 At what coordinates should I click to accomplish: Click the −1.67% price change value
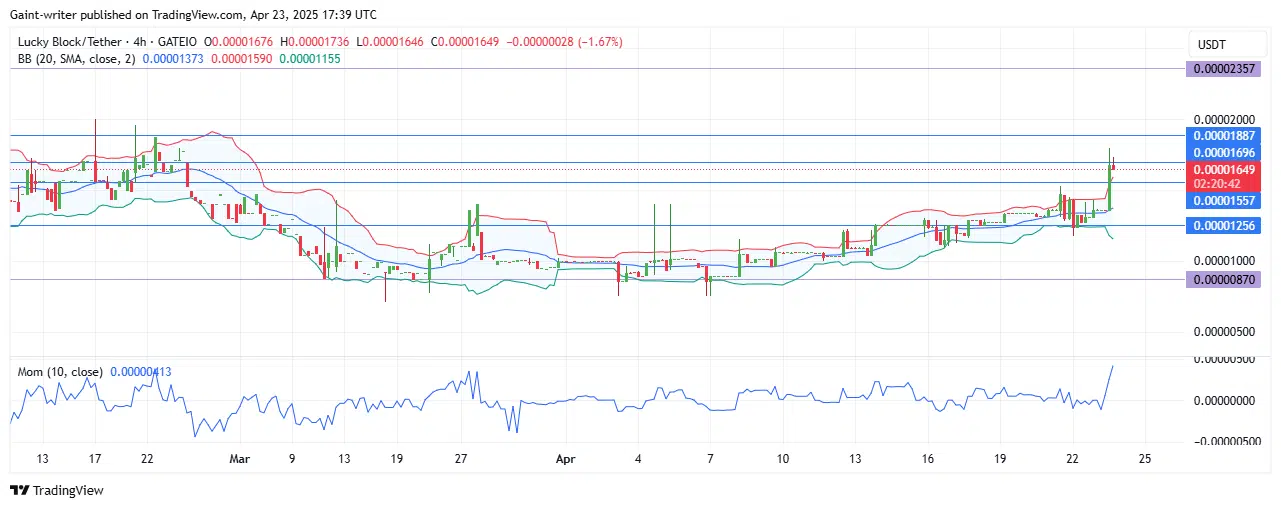(x=602, y=42)
